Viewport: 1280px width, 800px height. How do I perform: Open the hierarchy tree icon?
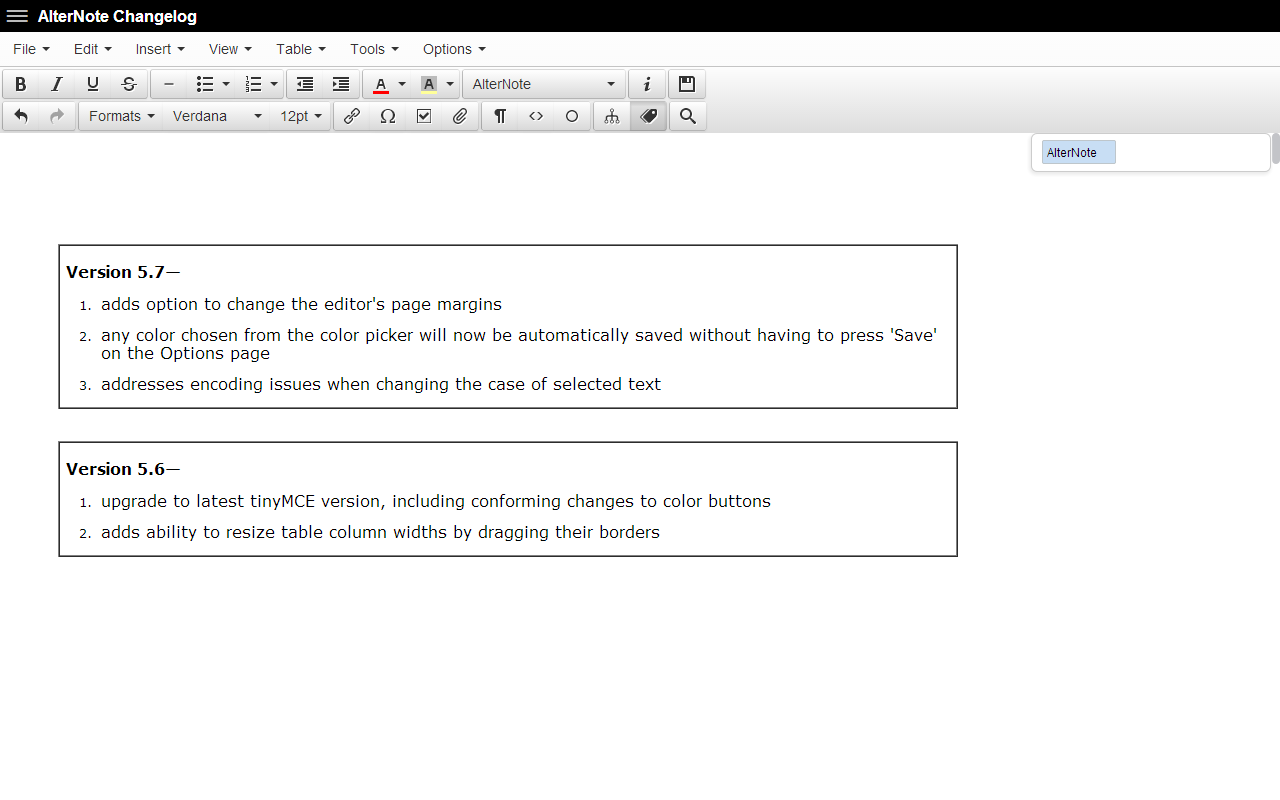[x=612, y=116]
